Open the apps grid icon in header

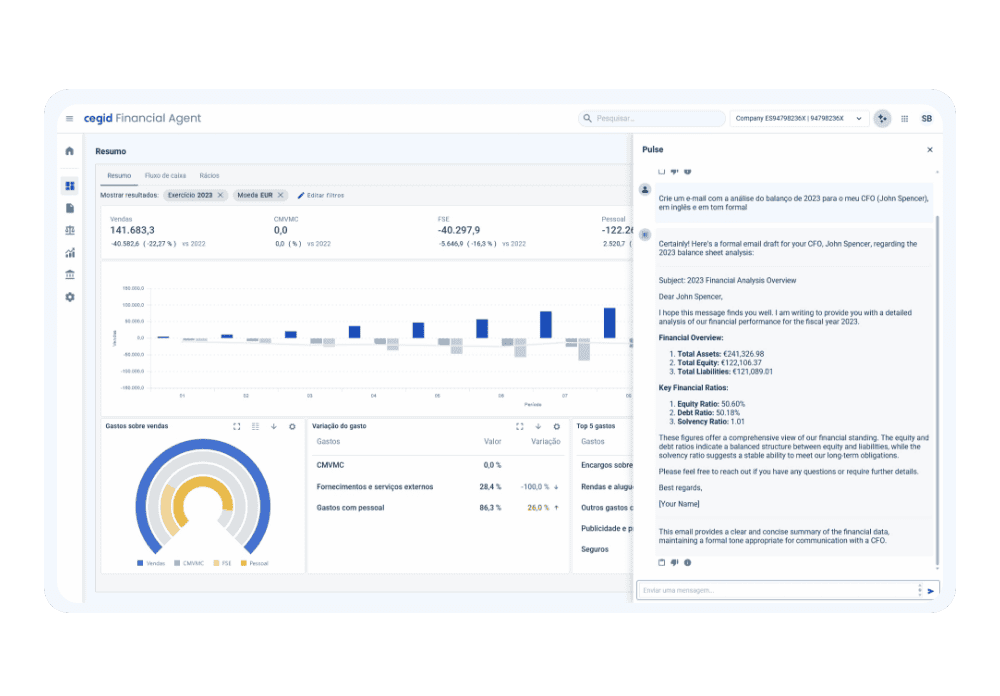(x=905, y=118)
